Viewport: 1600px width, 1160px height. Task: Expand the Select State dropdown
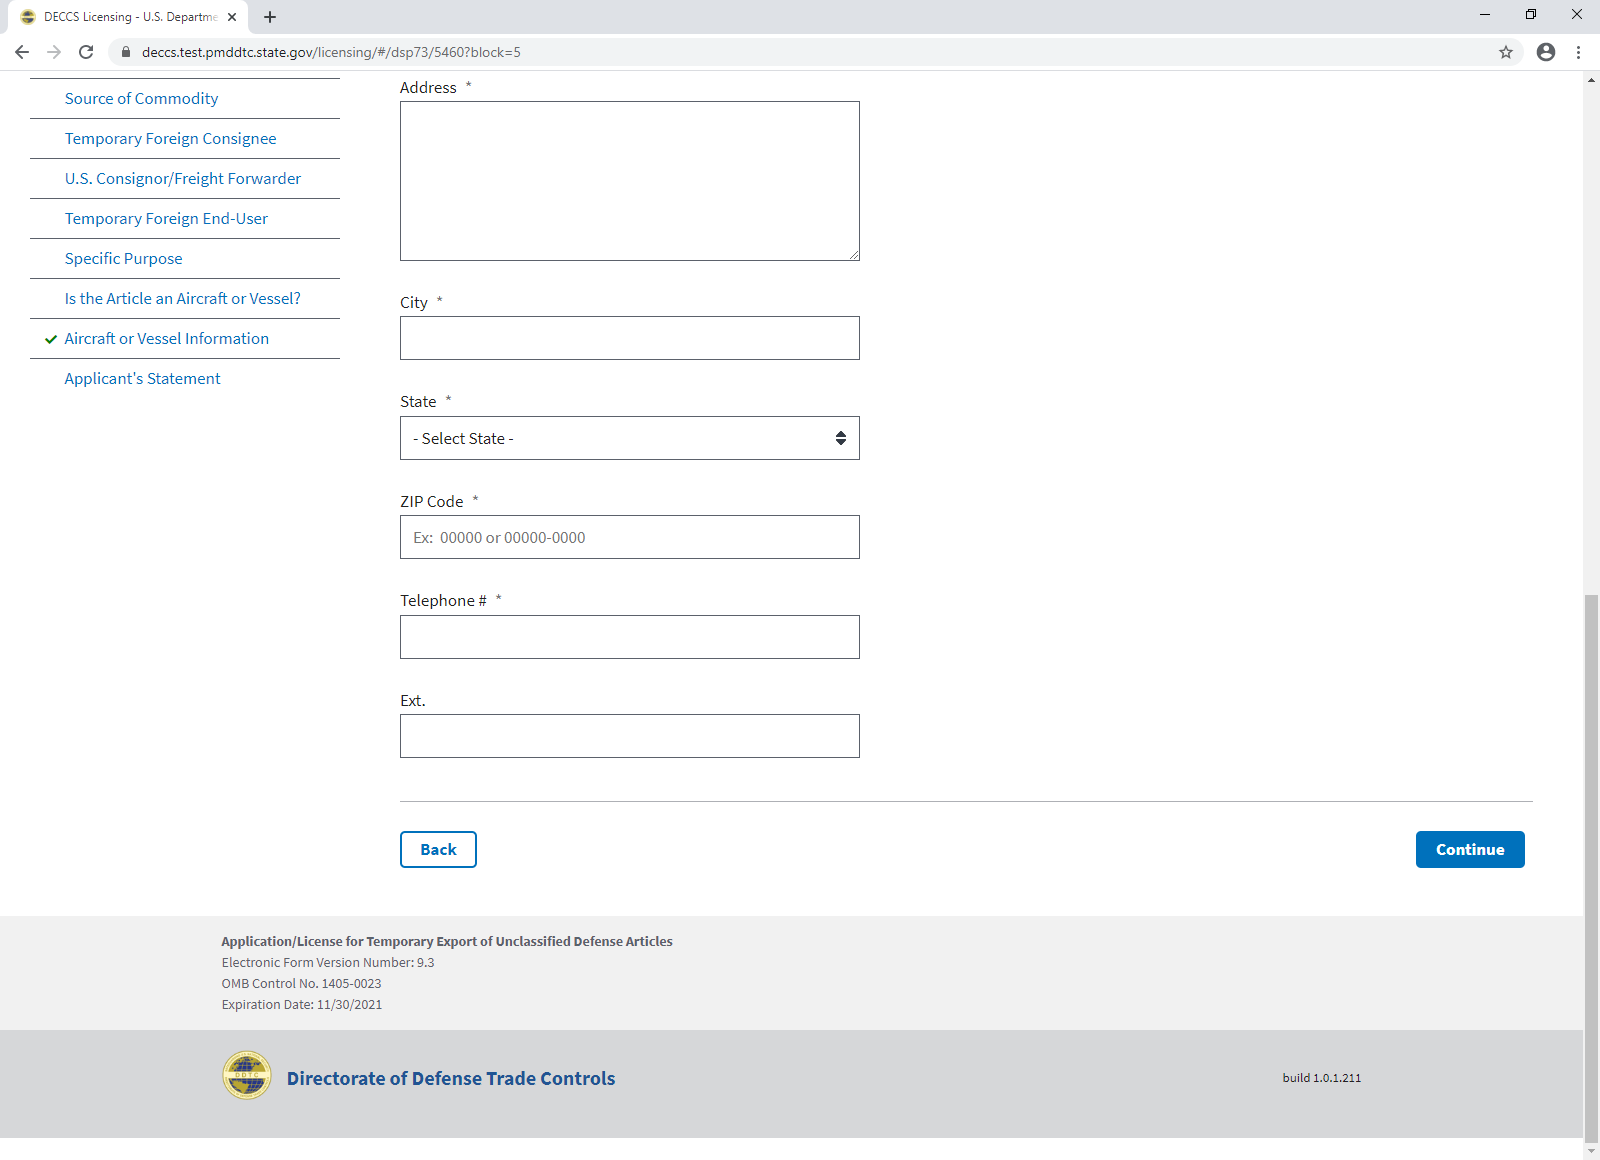pyautogui.click(x=630, y=438)
